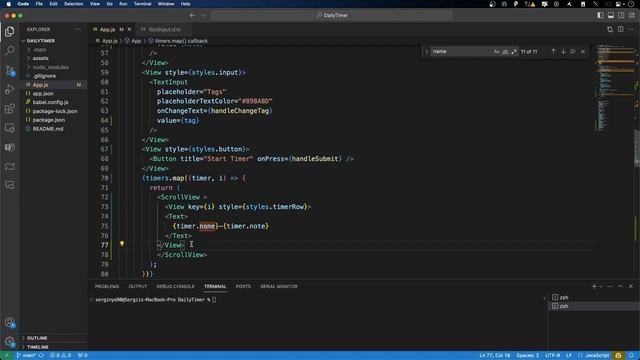Open the Extensions view
Viewport: 640px width, 360px height.
point(9,109)
